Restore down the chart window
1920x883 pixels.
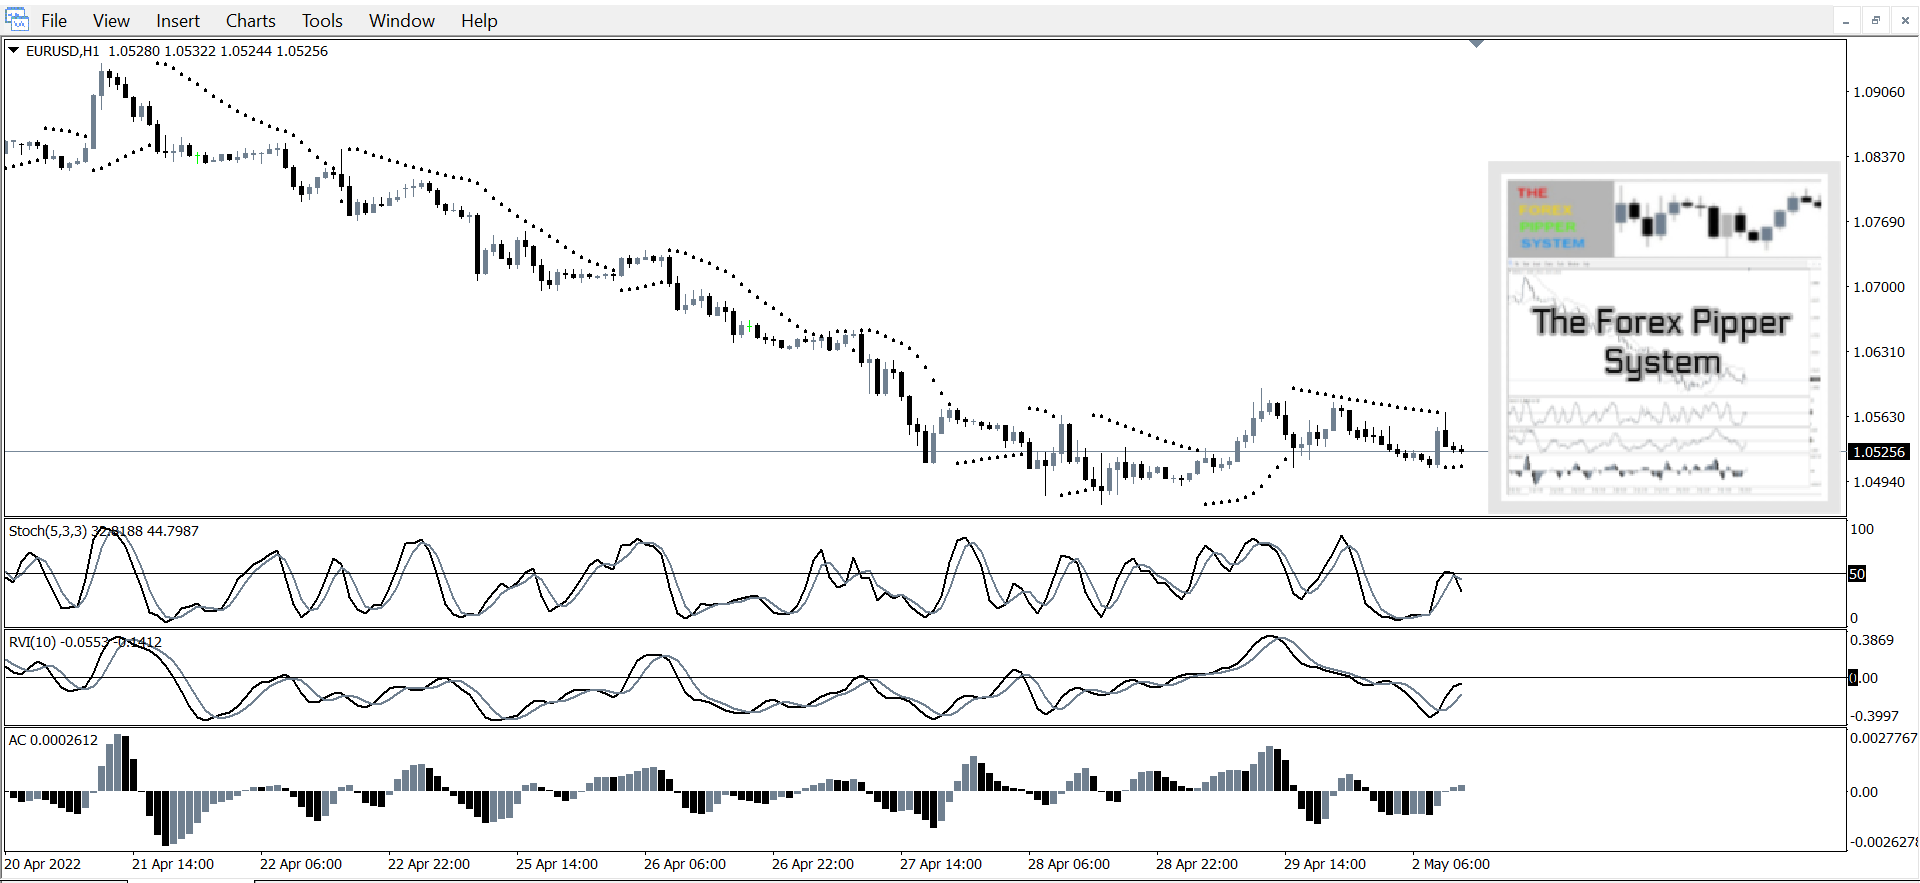[1876, 21]
